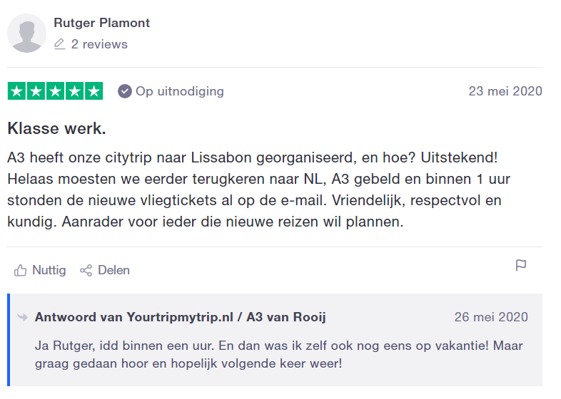
Task: Click the reply date 26 mei 2020
Action: pos(491,317)
